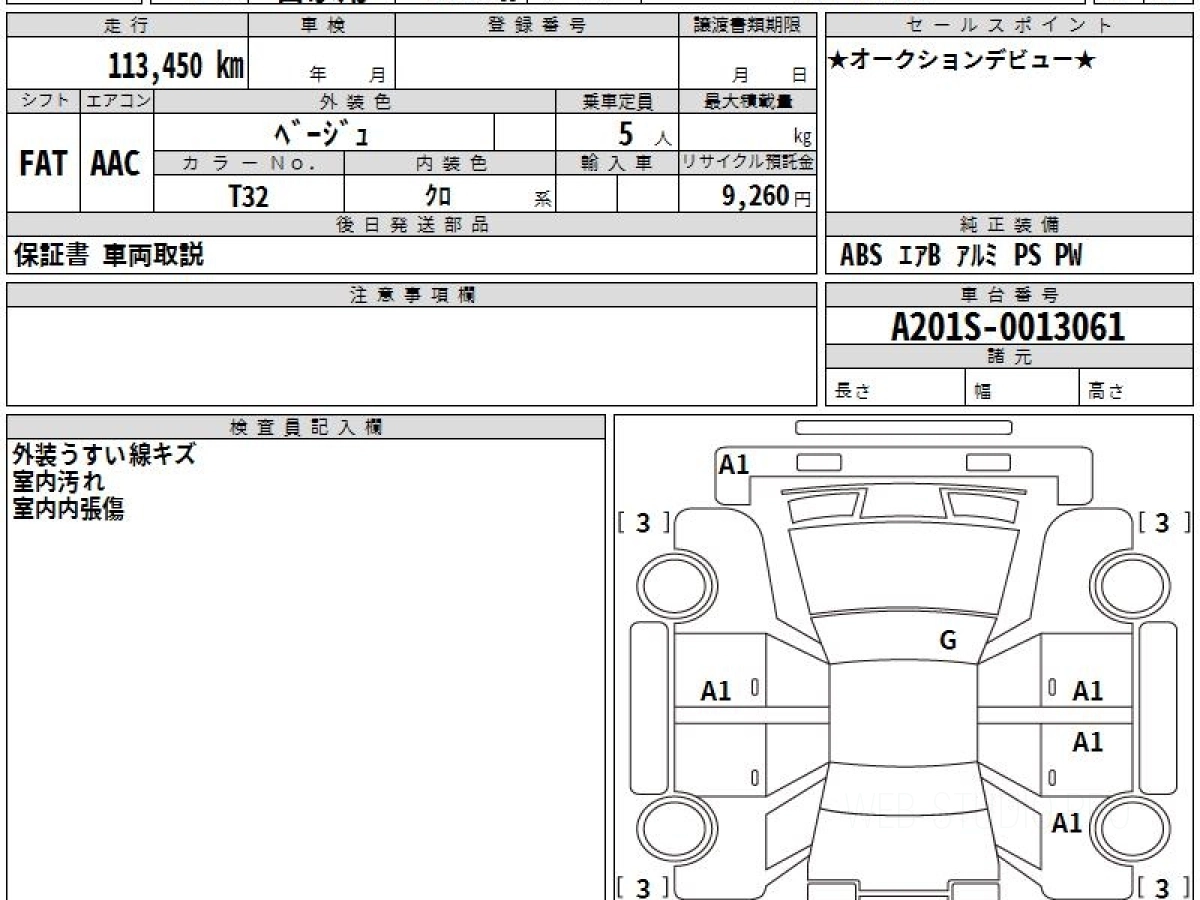Image resolution: width=1200 pixels, height=900 pixels.
Task: Select the A1 mark on the front bumper
Action: click(x=734, y=464)
